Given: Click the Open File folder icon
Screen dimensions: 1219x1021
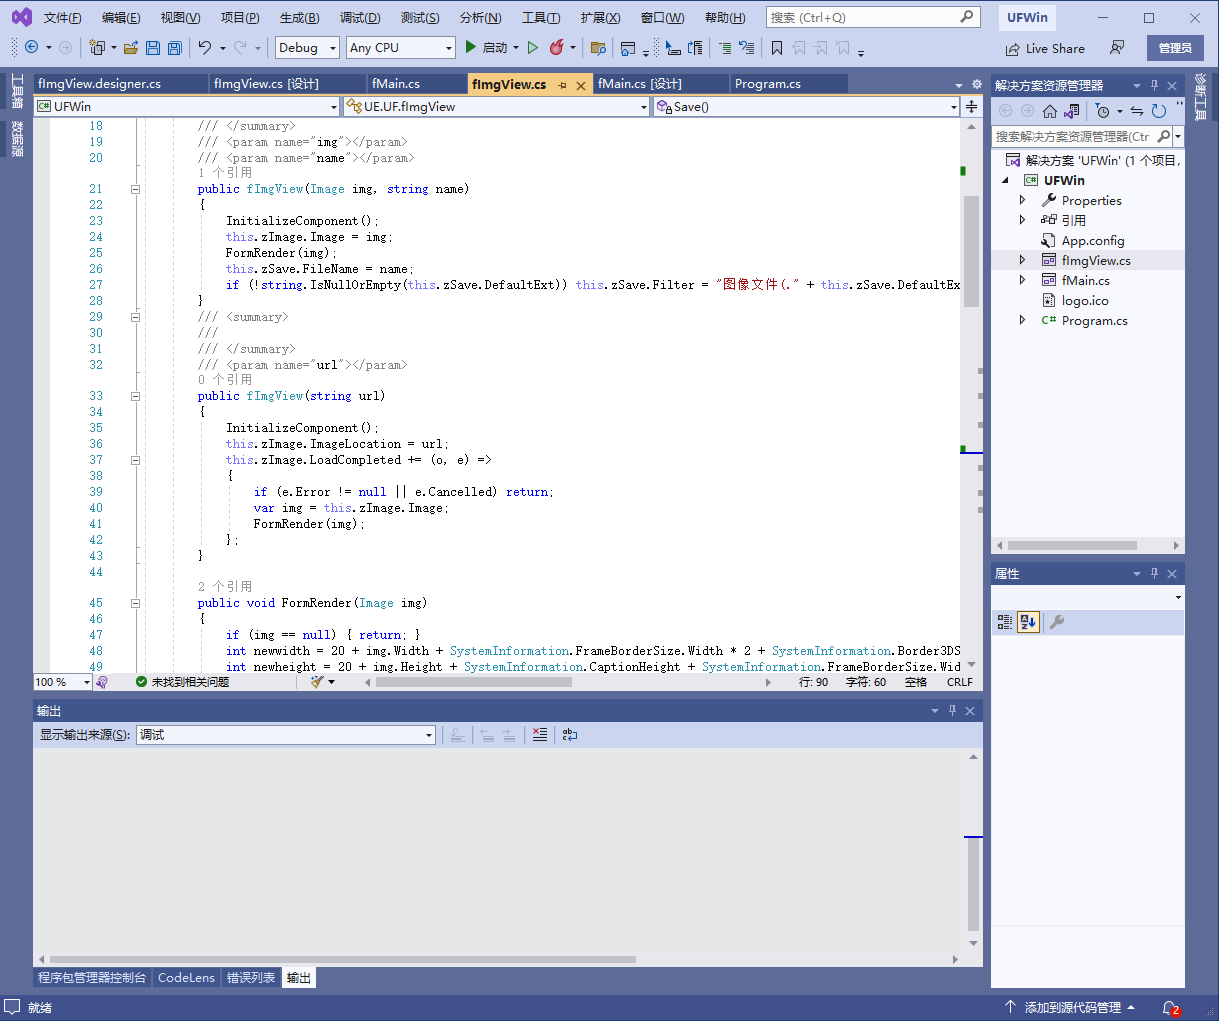Looking at the screenshot, I should click(130, 47).
